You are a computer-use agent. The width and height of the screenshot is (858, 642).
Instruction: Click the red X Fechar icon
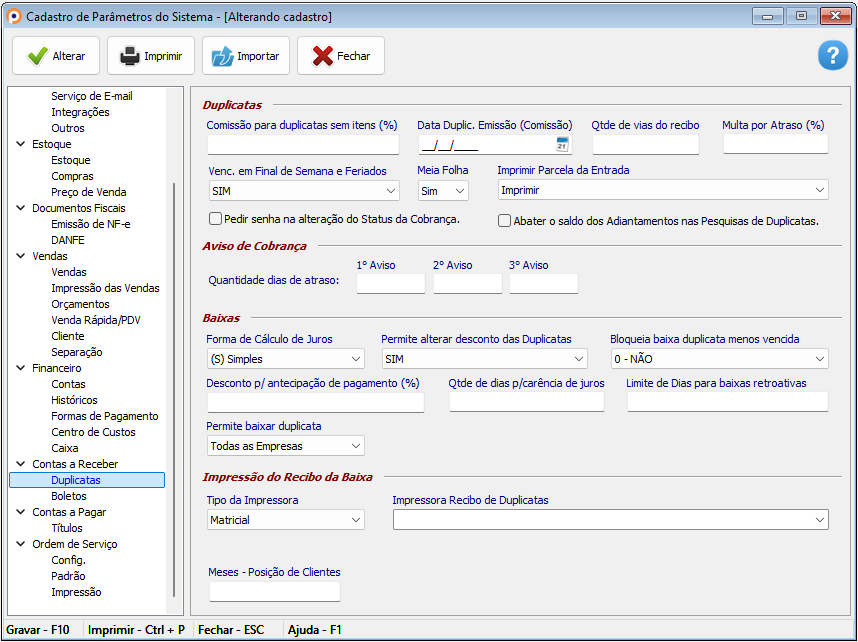pos(322,56)
